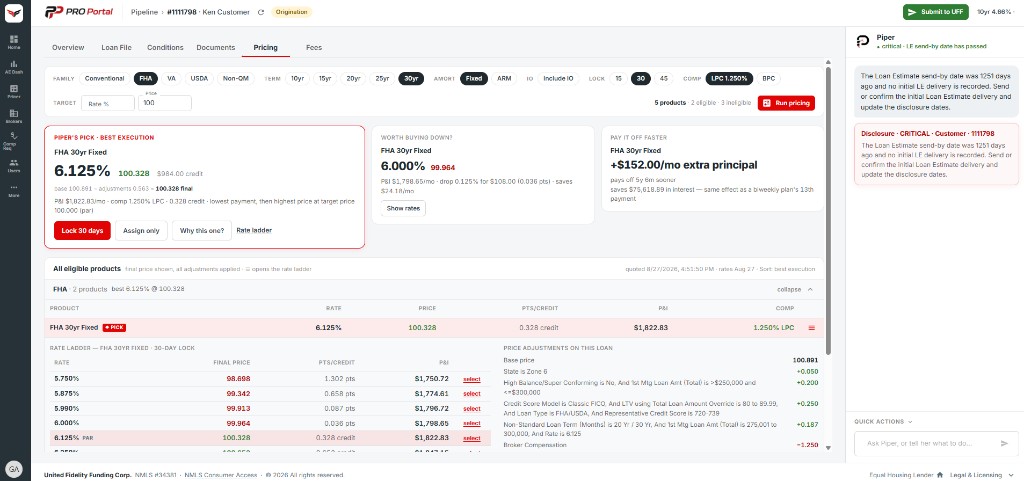Set lock period to 45 days

[664, 78]
